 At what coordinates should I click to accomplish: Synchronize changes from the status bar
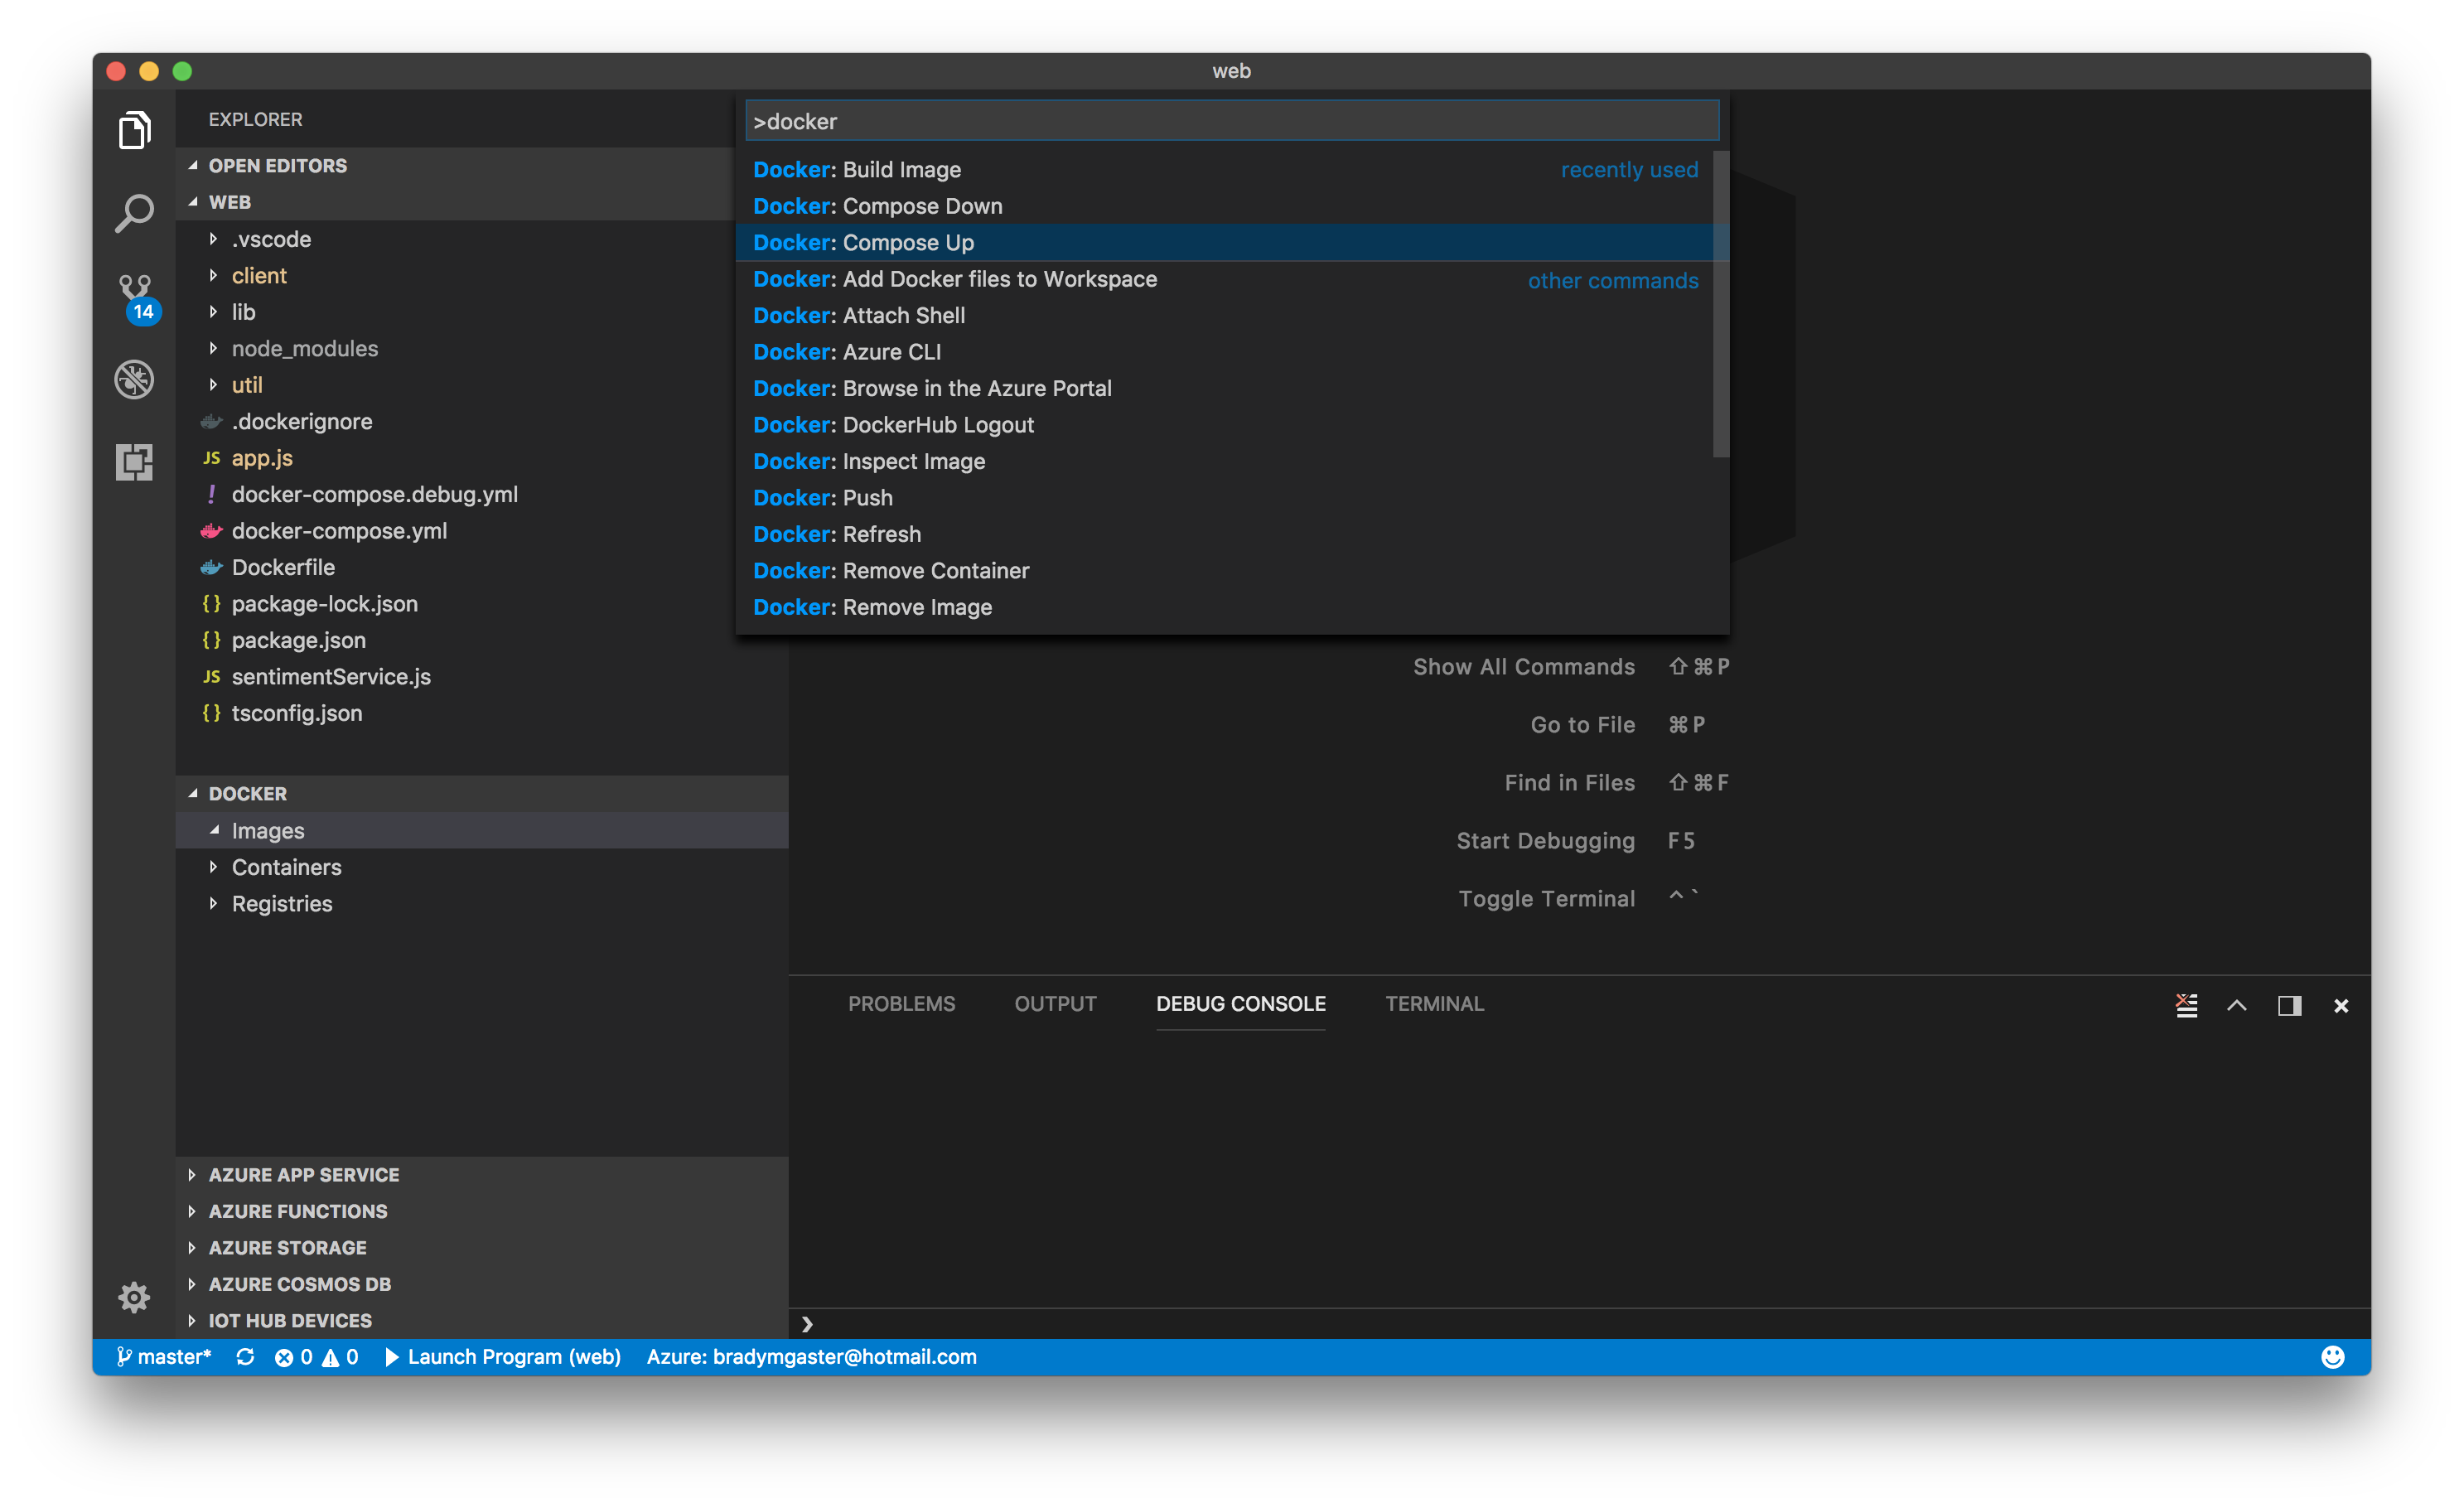click(245, 1356)
